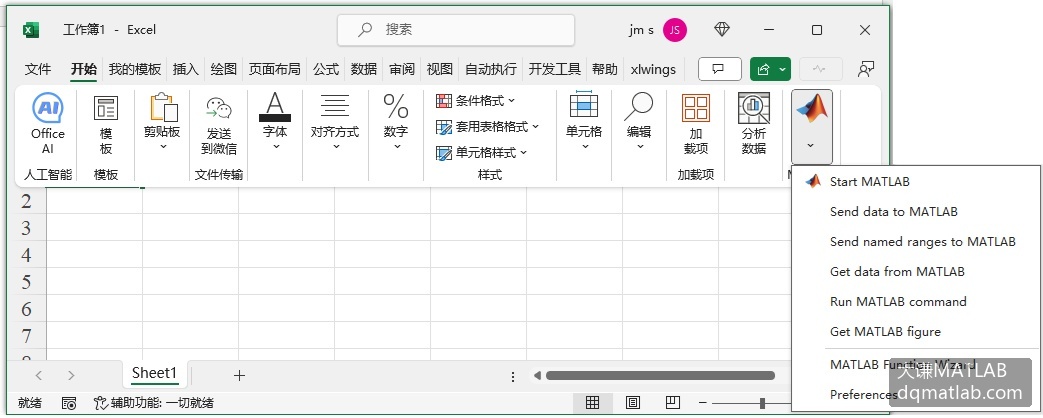Open the comments button
The image size is (1043, 418).
pyautogui.click(x=720, y=69)
